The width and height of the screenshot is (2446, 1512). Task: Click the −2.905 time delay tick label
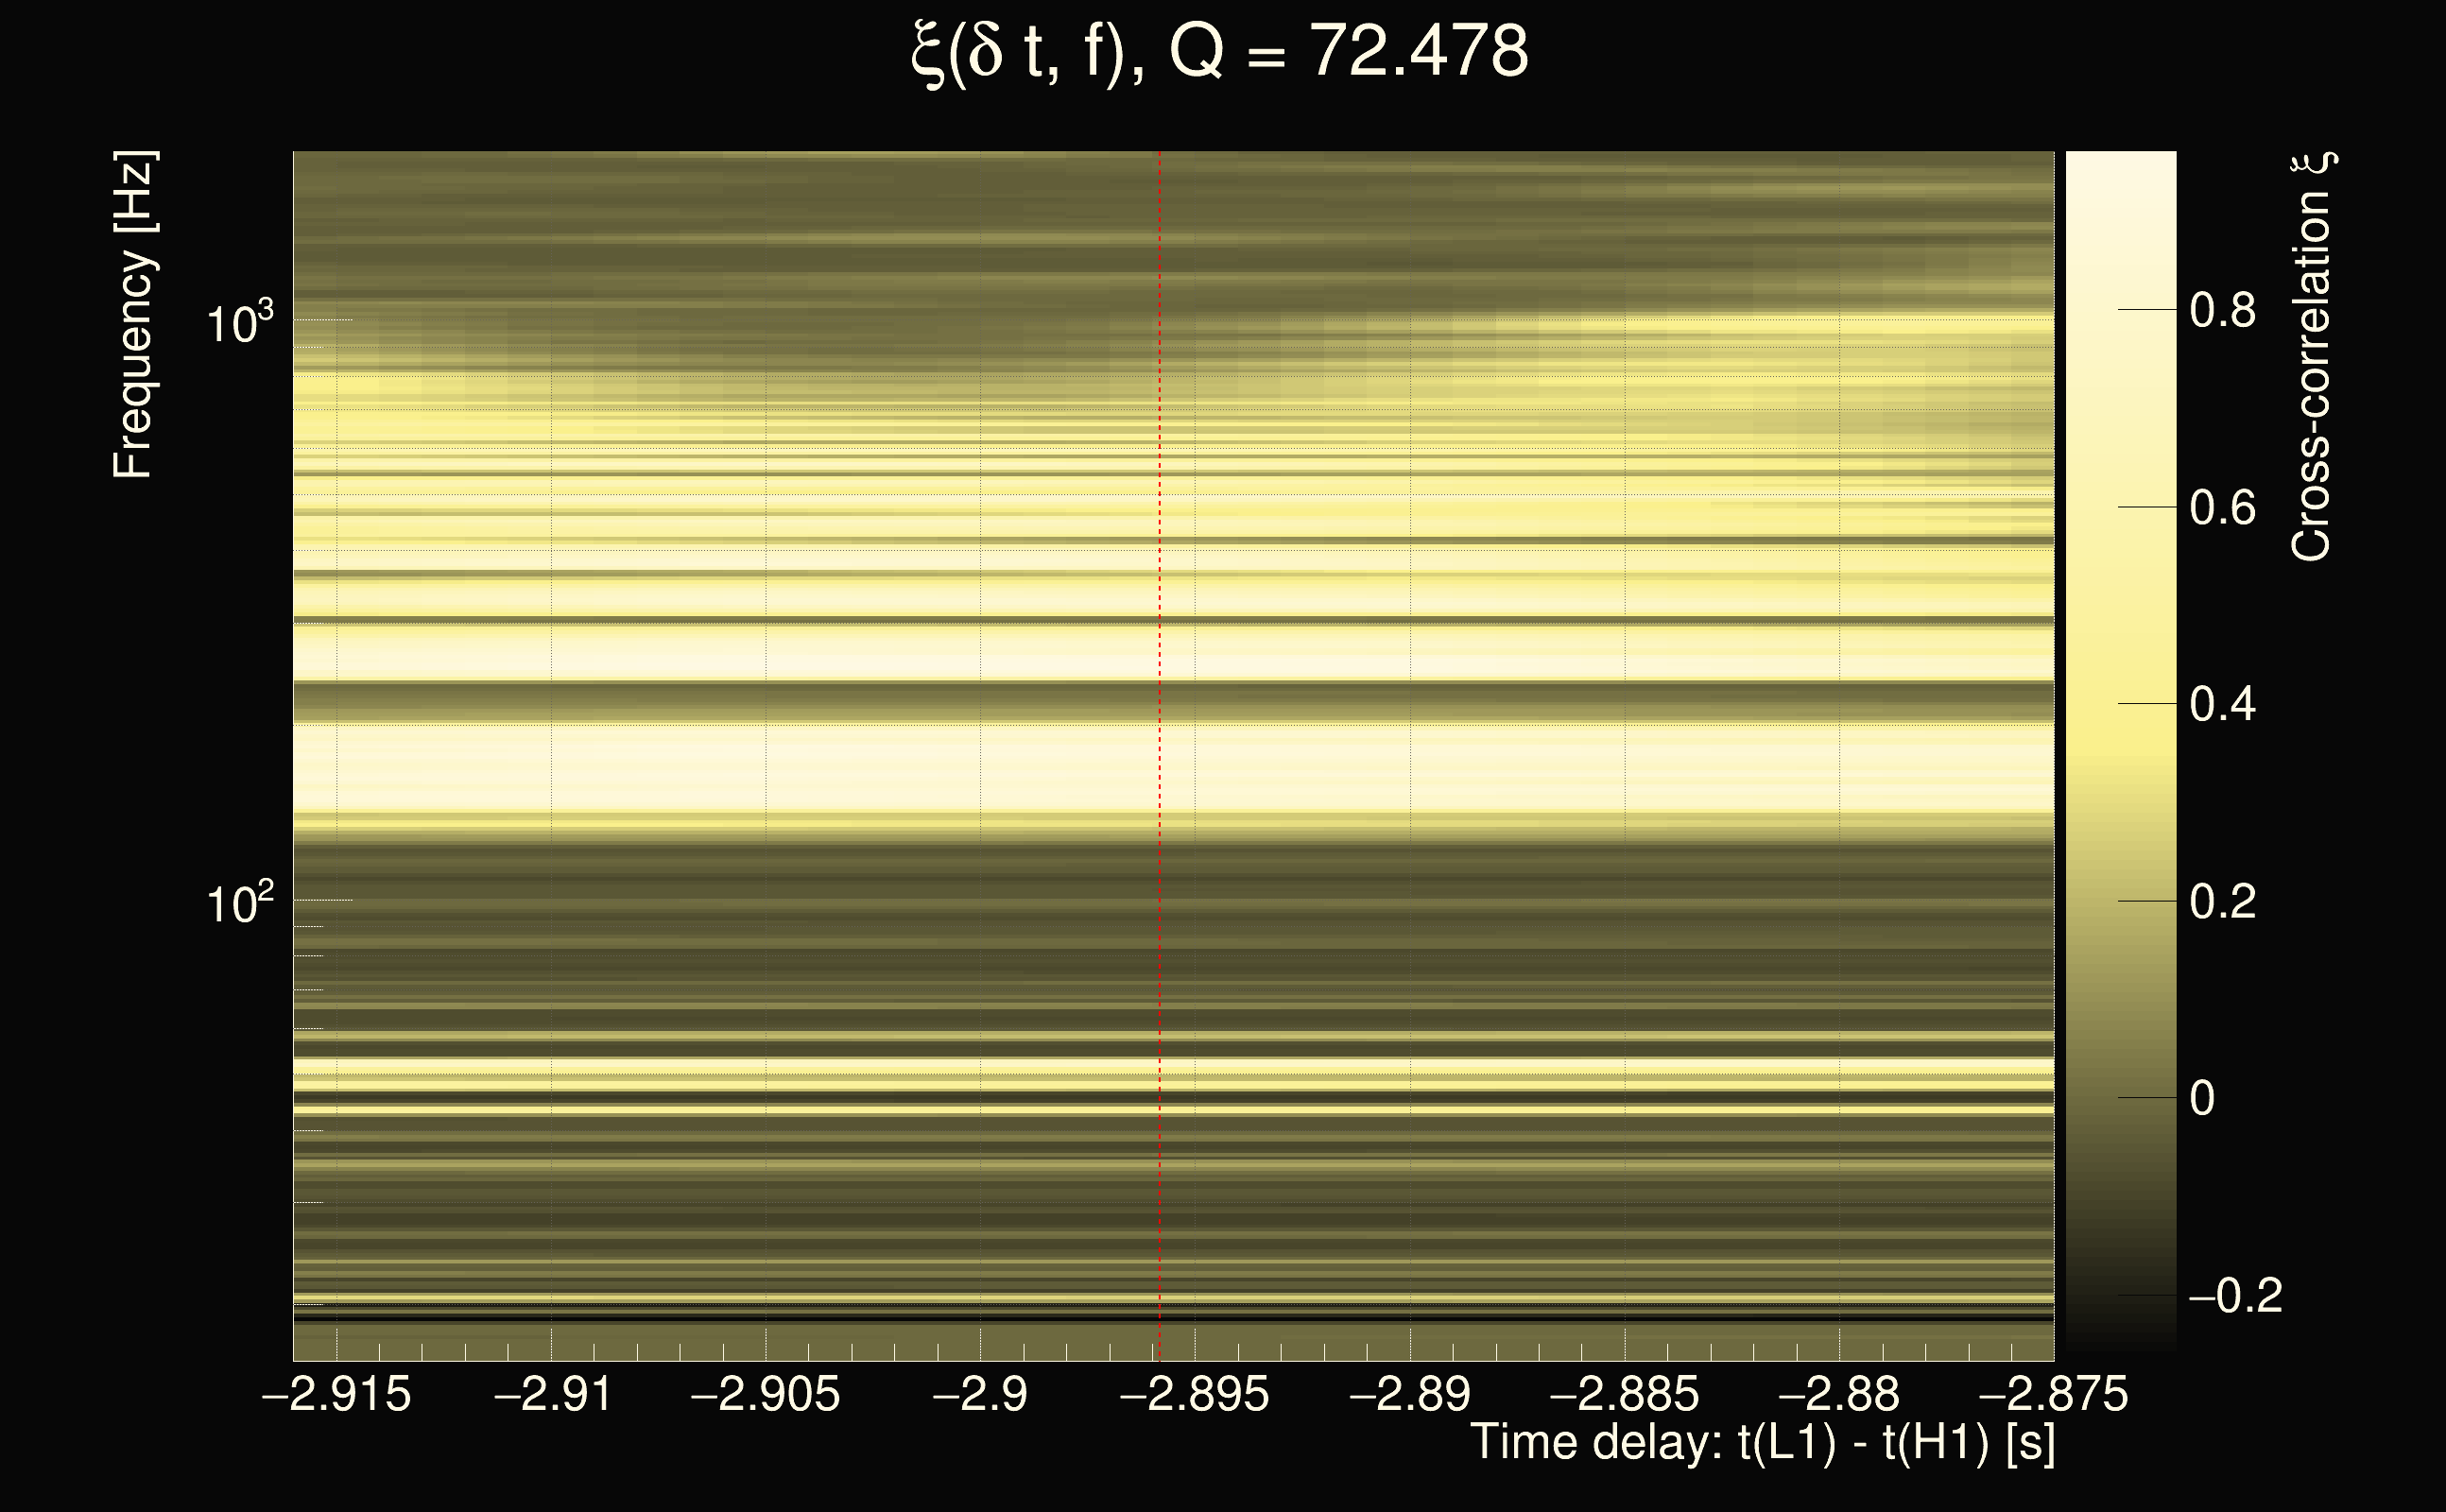(x=765, y=1394)
